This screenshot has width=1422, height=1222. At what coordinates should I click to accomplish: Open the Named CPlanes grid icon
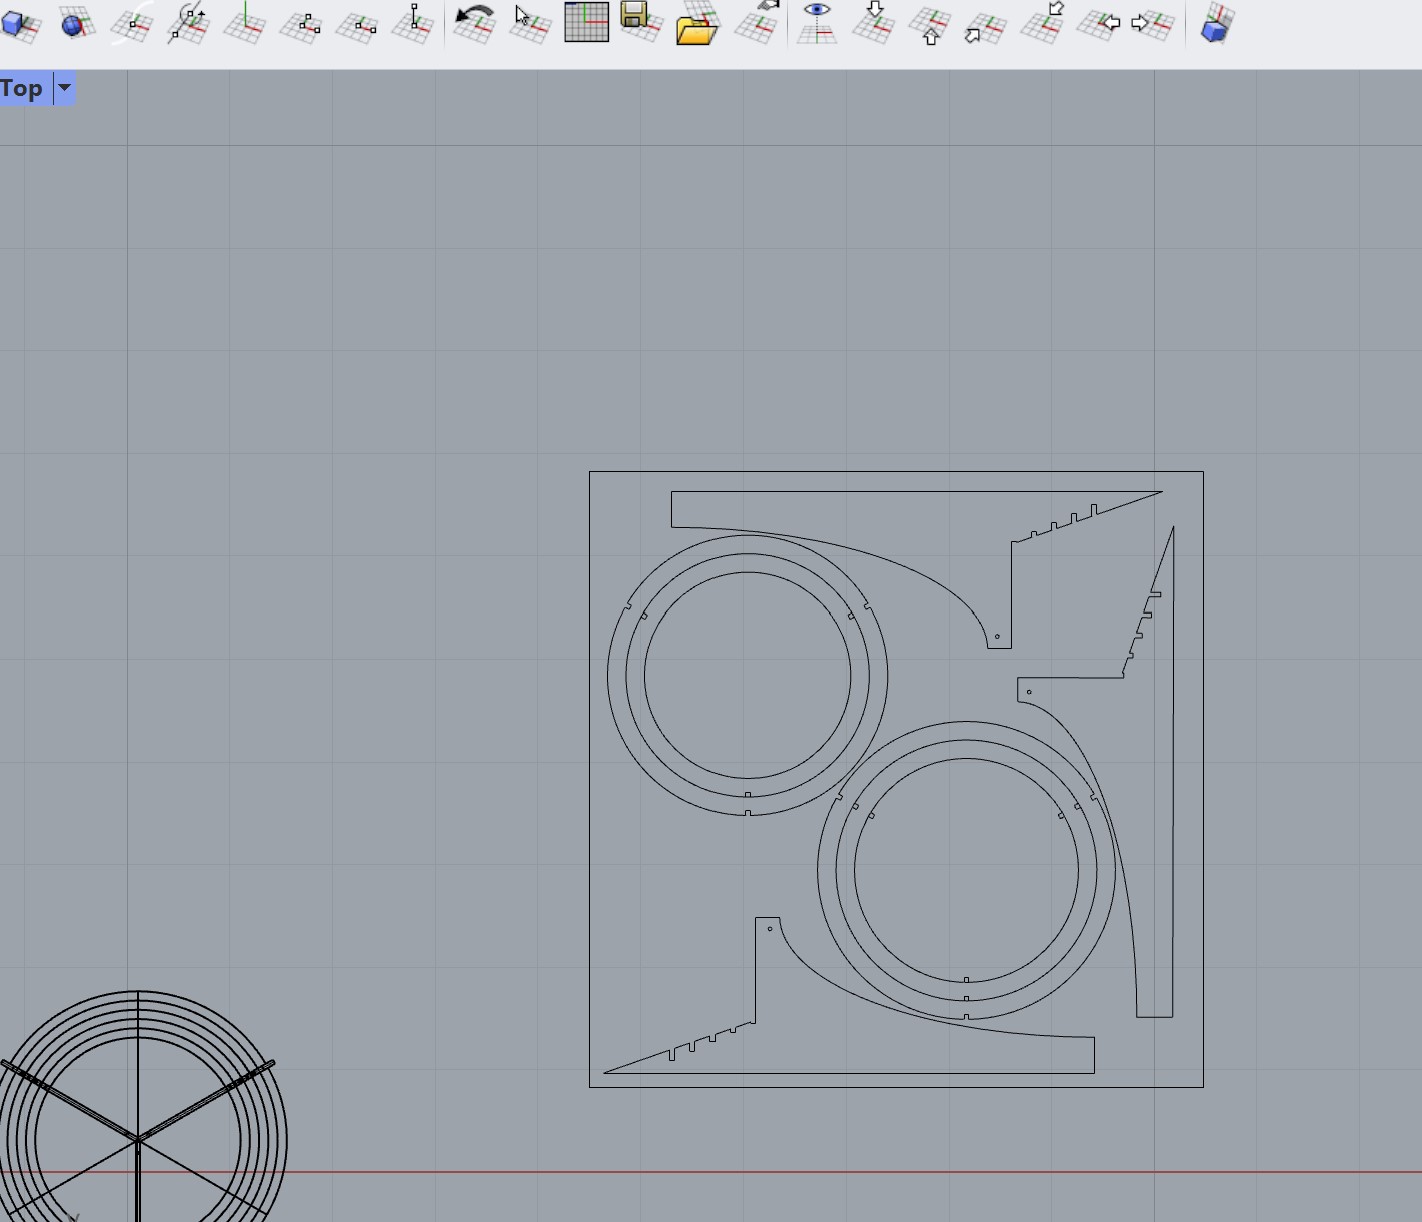point(586,22)
